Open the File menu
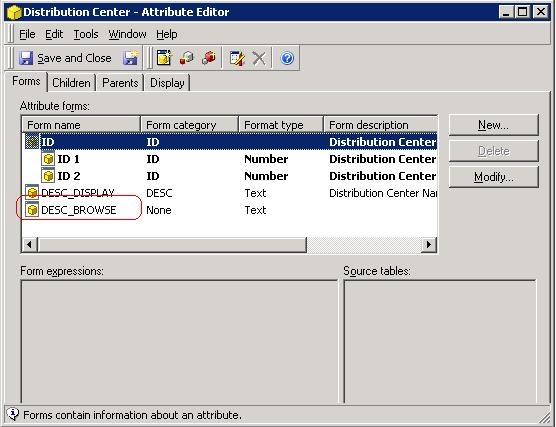The height and width of the screenshot is (427, 556). tap(27, 34)
